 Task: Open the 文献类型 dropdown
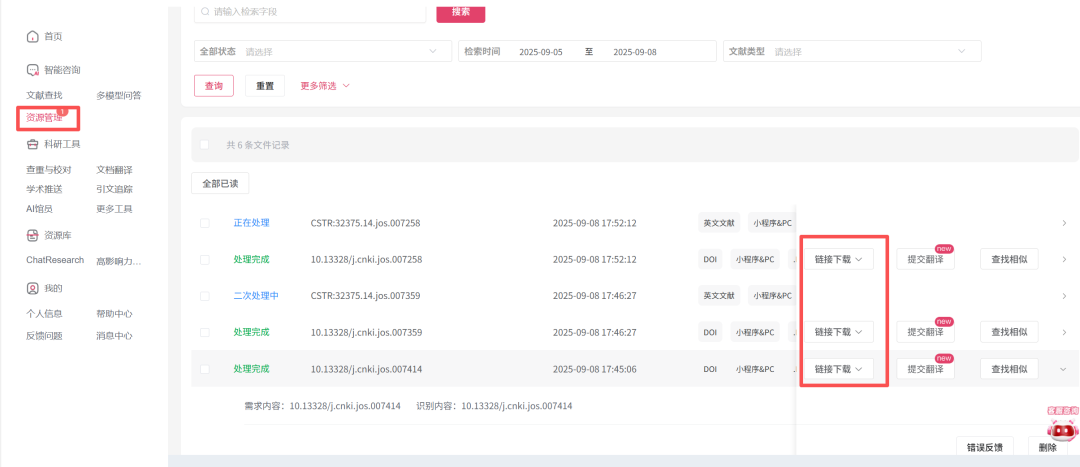(850, 52)
